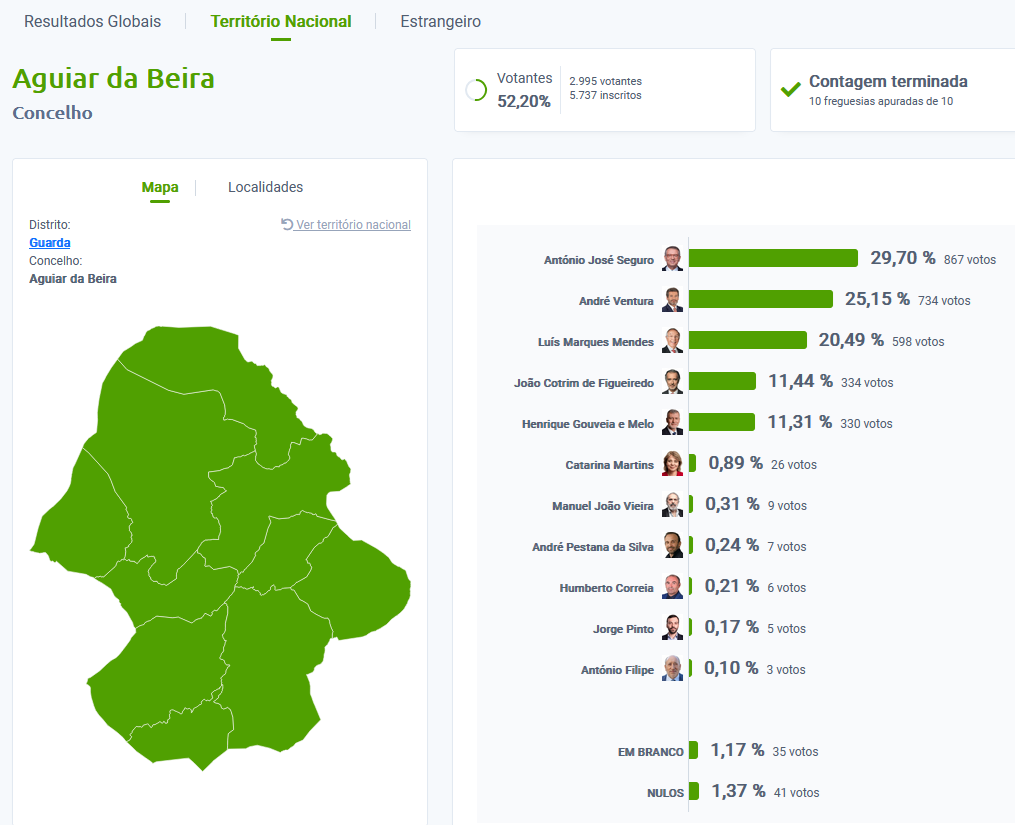This screenshot has width=1015, height=825.
Task: Click João Cotrim de Figueiredo's portrait
Action: (673, 382)
